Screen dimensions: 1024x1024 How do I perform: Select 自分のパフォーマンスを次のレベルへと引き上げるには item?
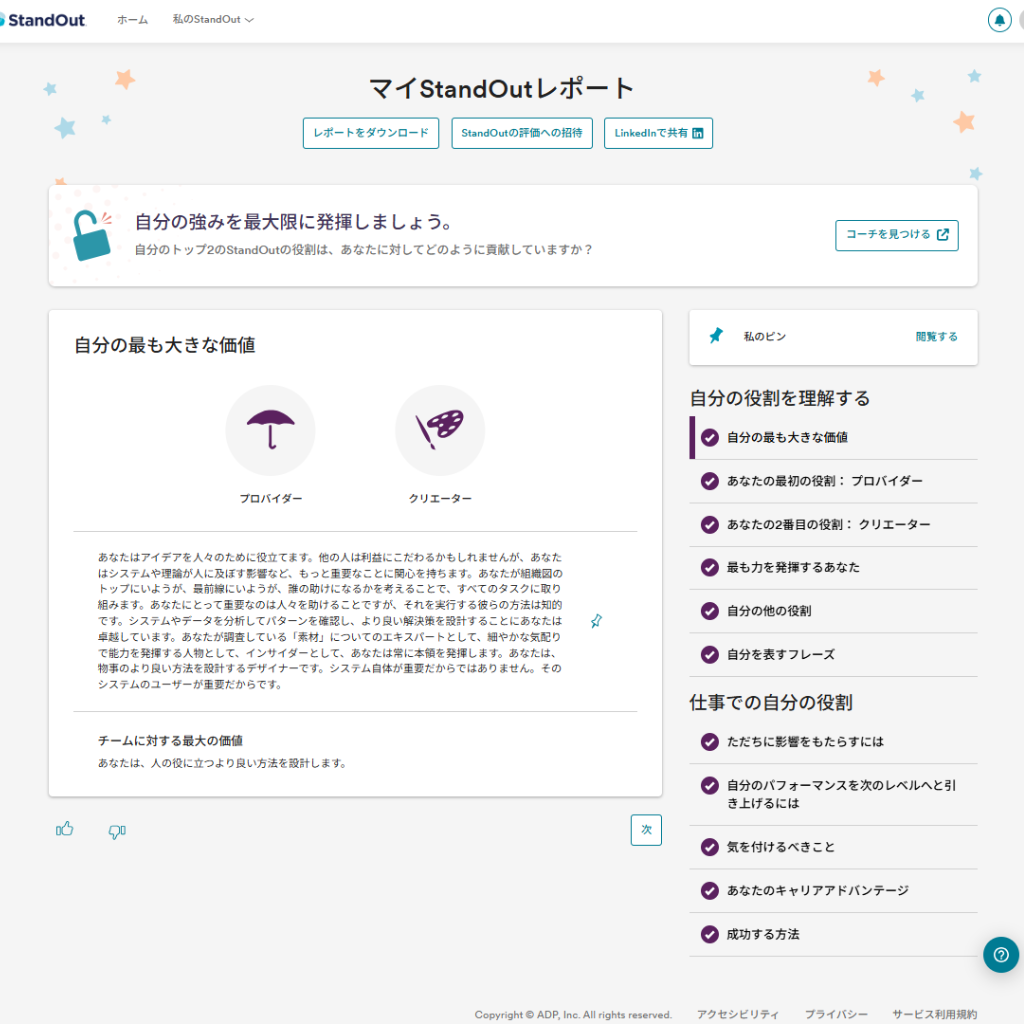[x=833, y=794]
